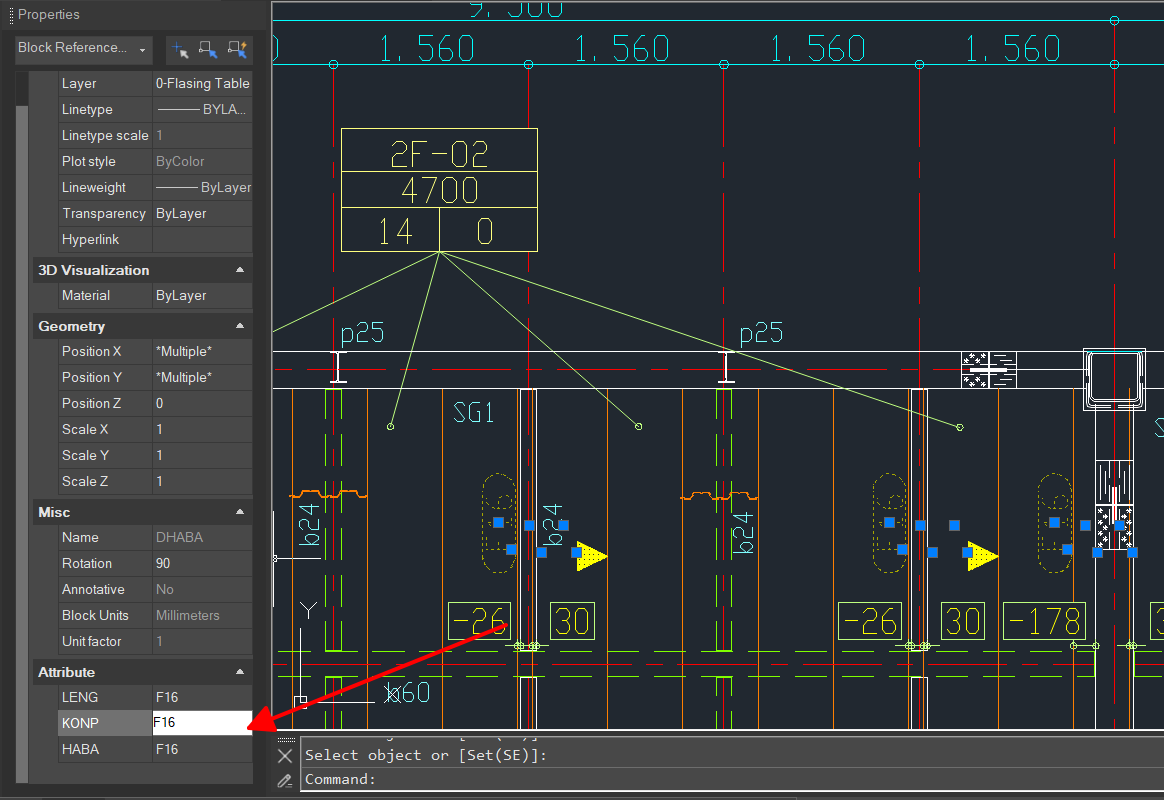Screen dimensions: 1164x800
Task: Click the Layer value 0-Flasing Table
Action: point(202,84)
